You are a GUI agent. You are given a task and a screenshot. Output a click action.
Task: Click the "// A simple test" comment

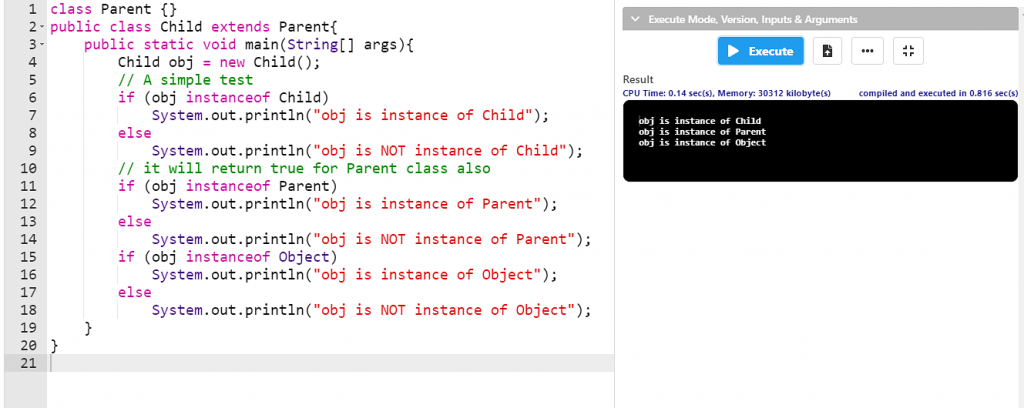185,80
